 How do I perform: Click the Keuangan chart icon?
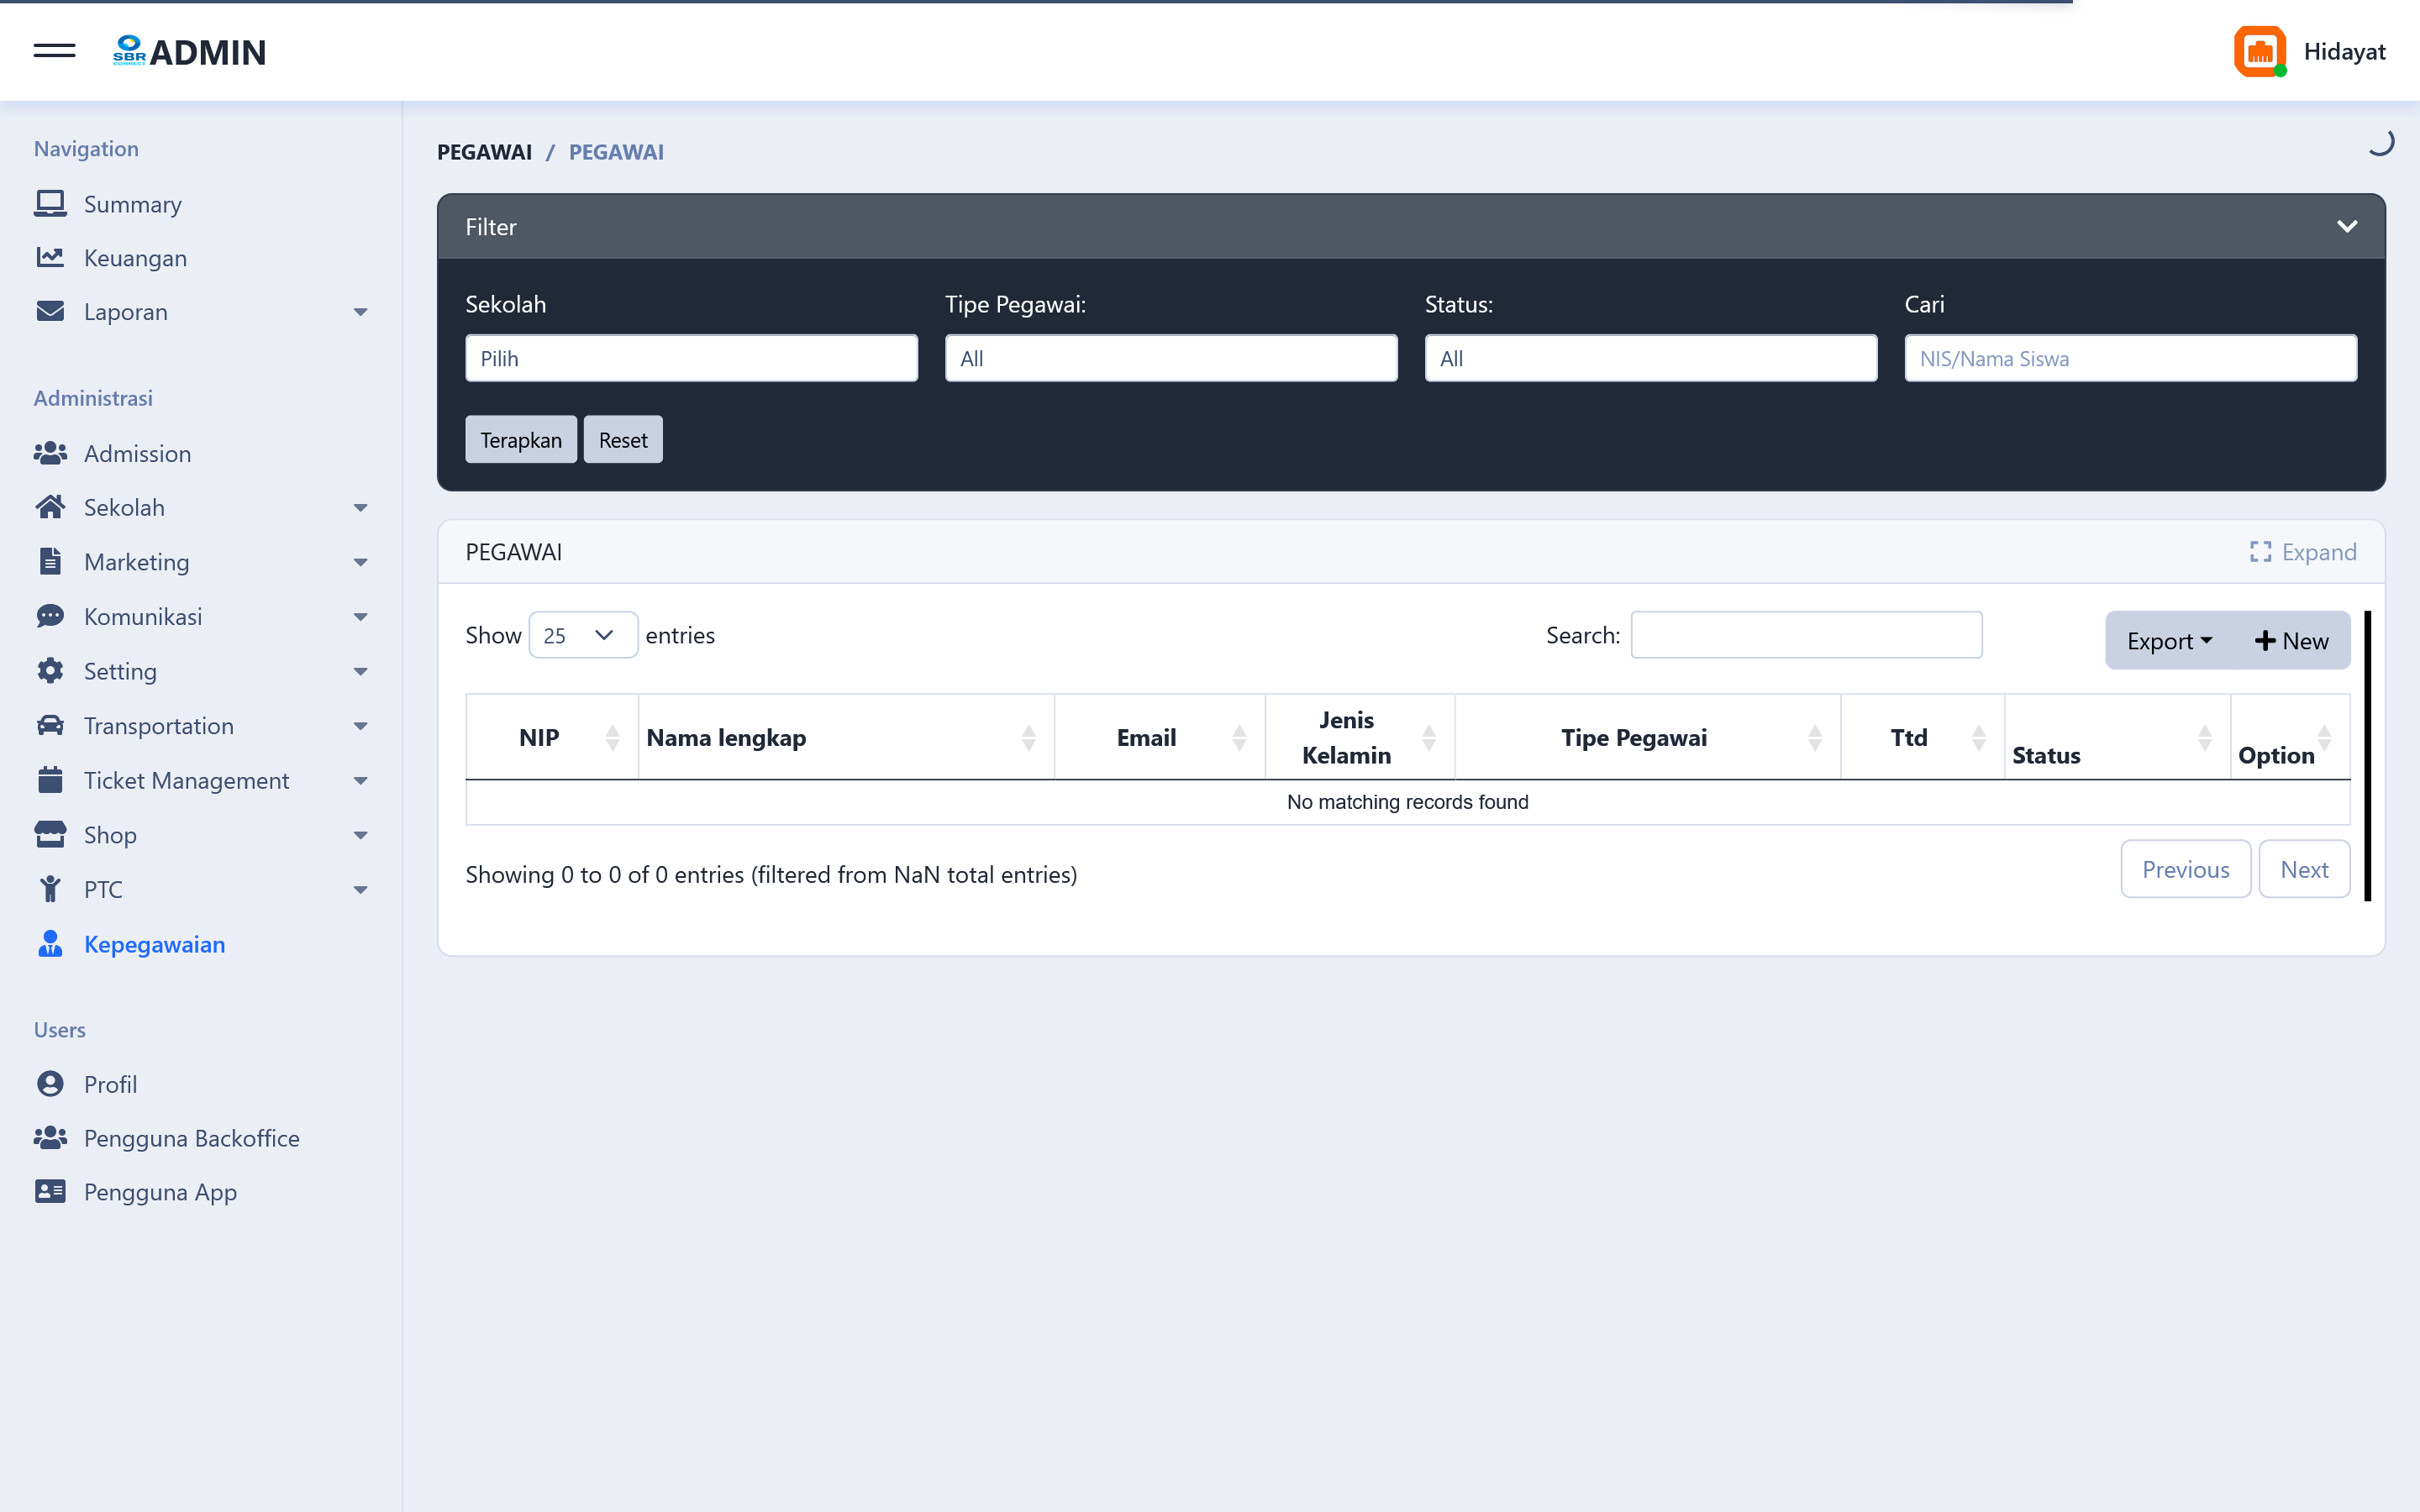[50, 258]
